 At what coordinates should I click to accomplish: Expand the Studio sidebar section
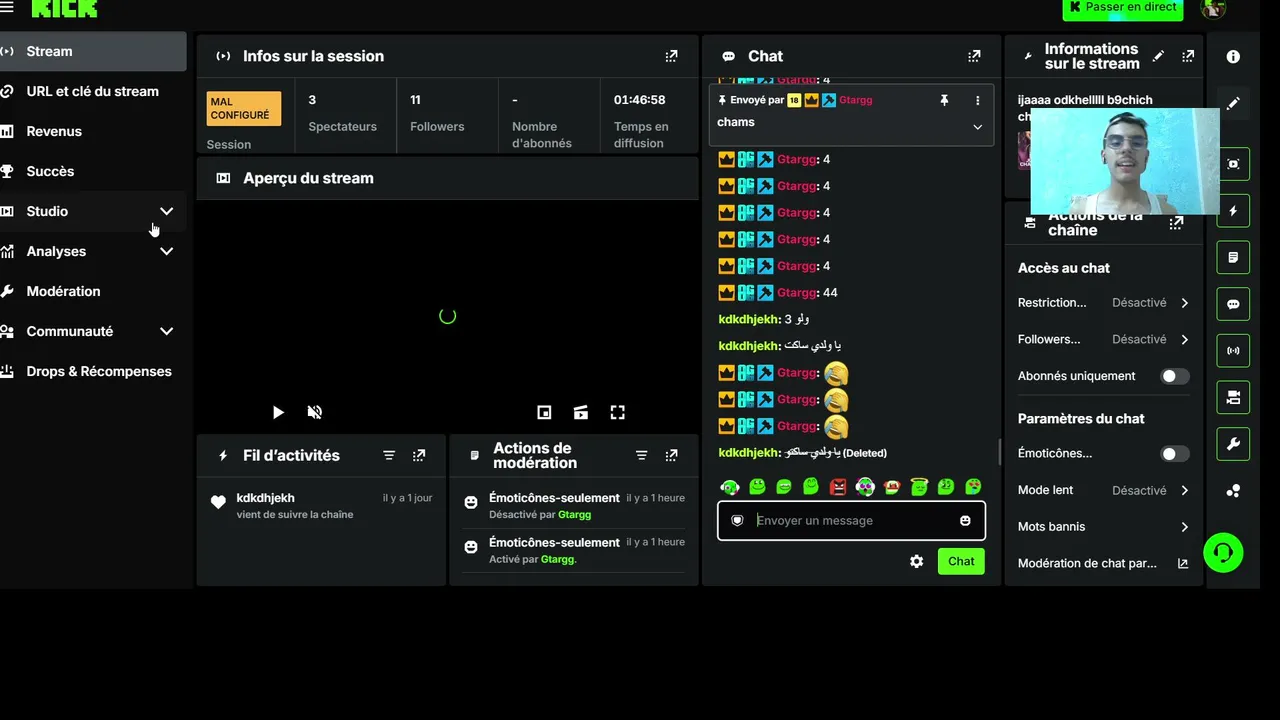click(166, 211)
